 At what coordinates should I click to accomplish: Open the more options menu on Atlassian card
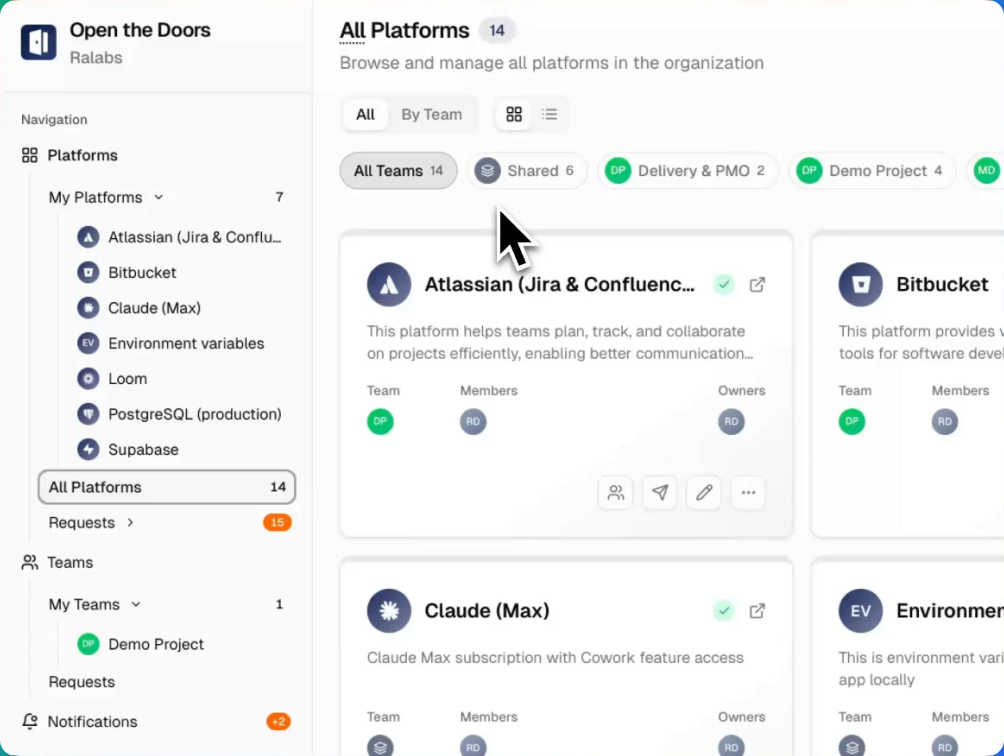click(748, 493)
